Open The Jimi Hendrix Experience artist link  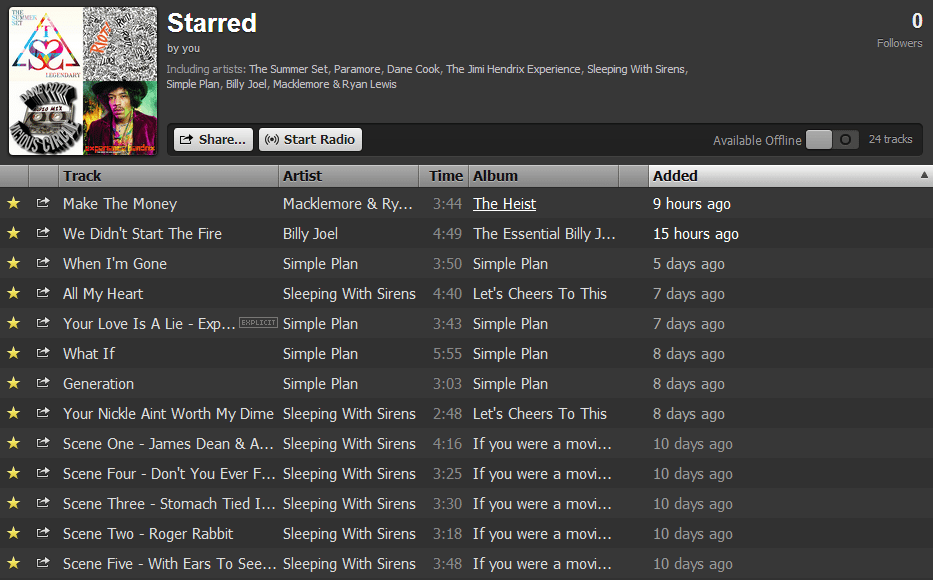pyautogui.click(x=513, y=69)
